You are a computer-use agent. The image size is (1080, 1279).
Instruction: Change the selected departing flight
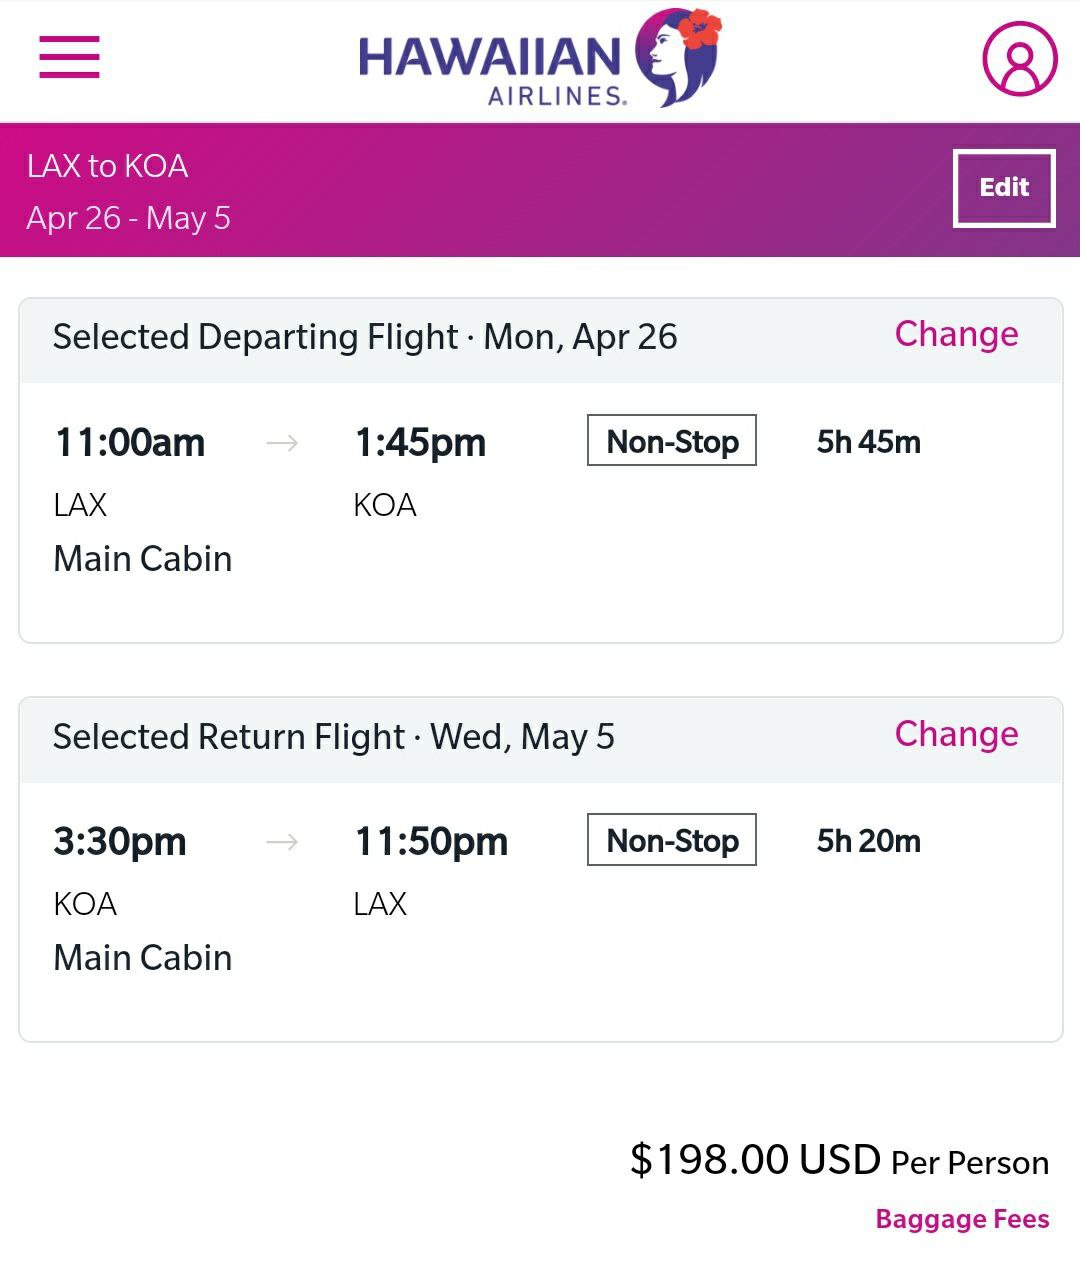pyautogui.click(x=956, y=334)
